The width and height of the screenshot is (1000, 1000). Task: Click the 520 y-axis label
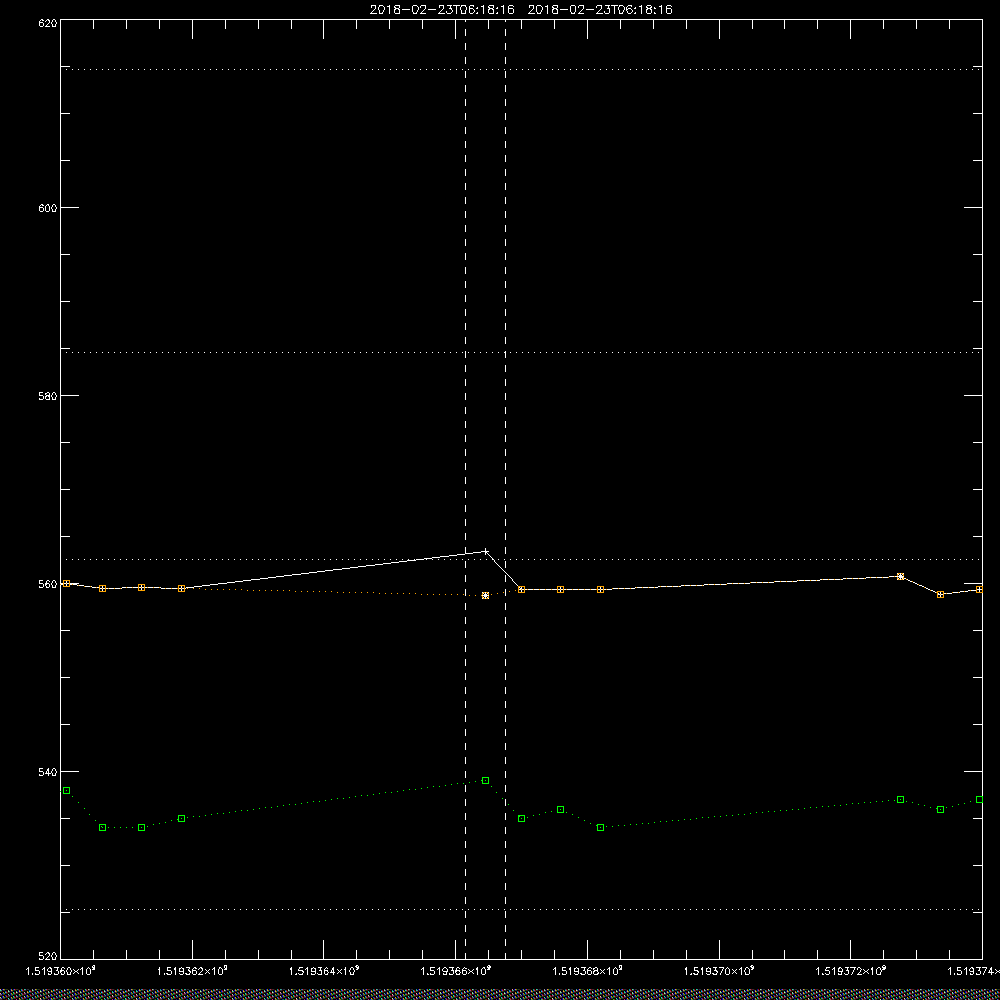tap(48, 957)
